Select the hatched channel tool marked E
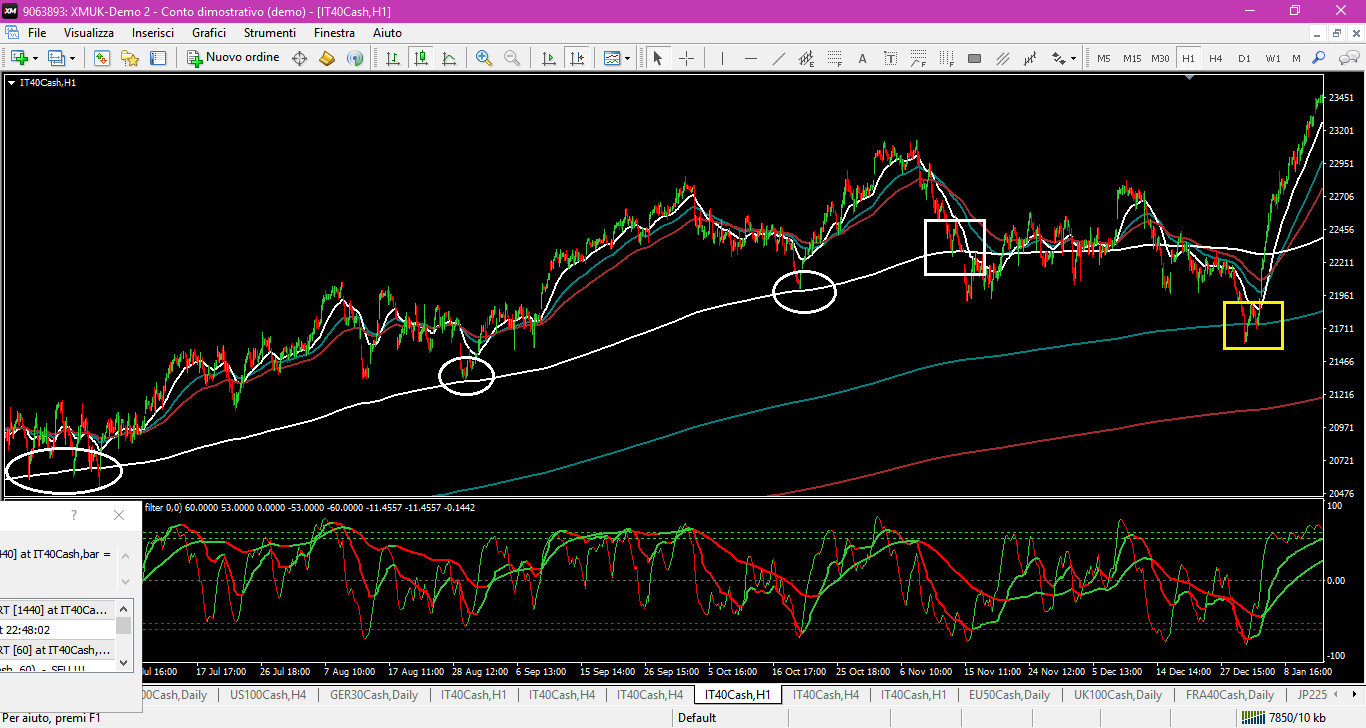This screenshot has height=728, width=1366. (806, 58)
